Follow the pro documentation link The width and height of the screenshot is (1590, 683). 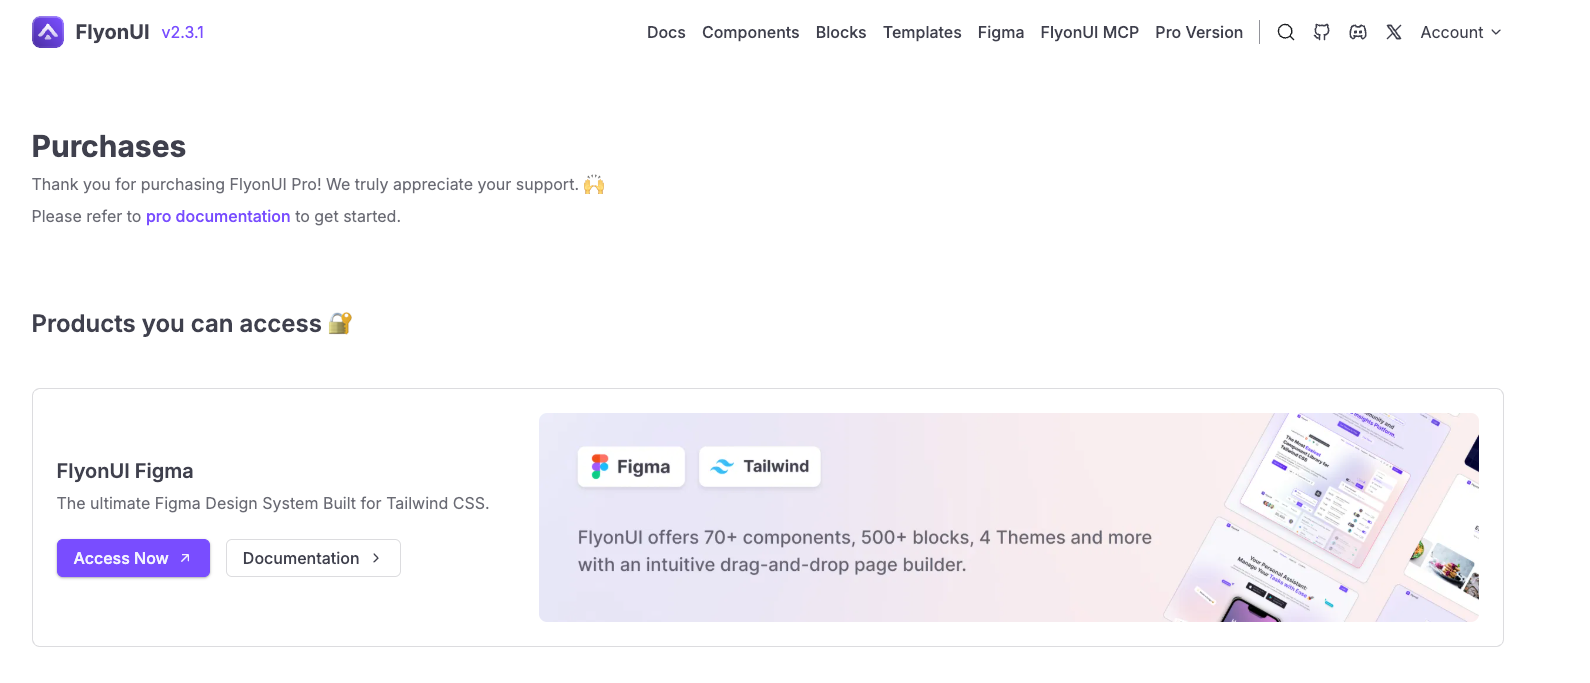coord(218,216)
